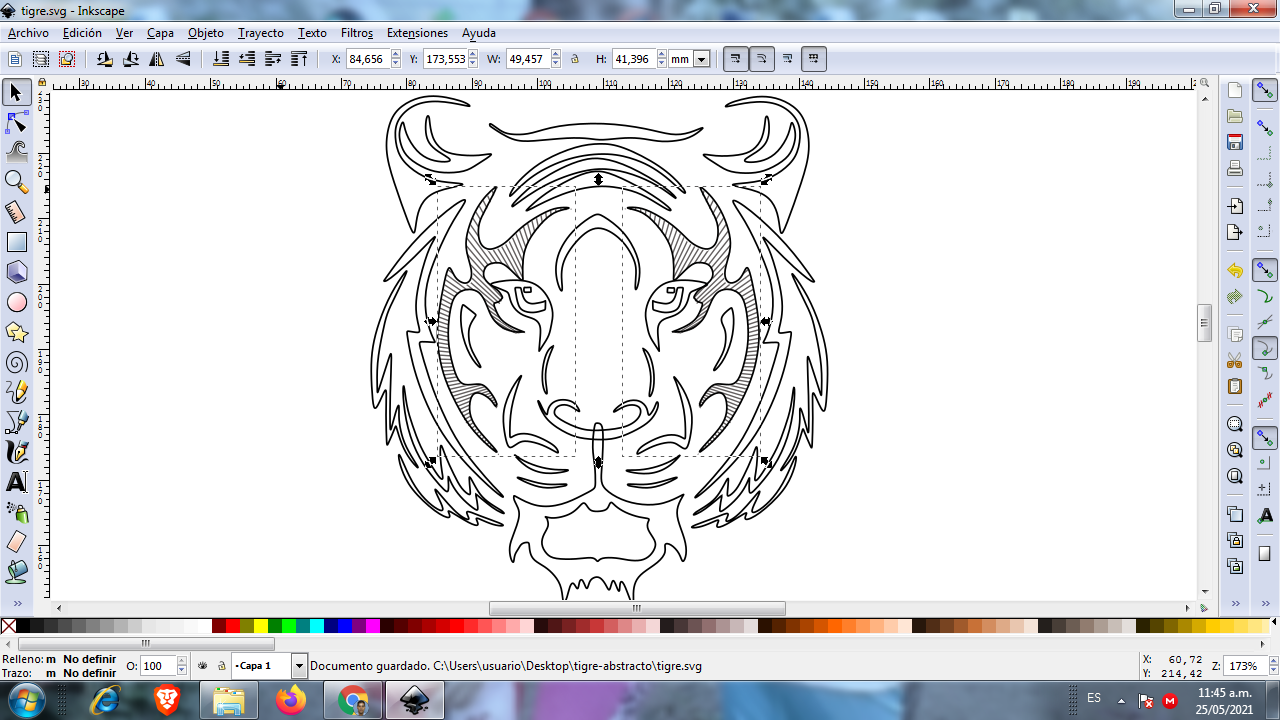The image size is (1280, 720).
Task: Select the Calligraphy tool
Action: pos(16,452)
